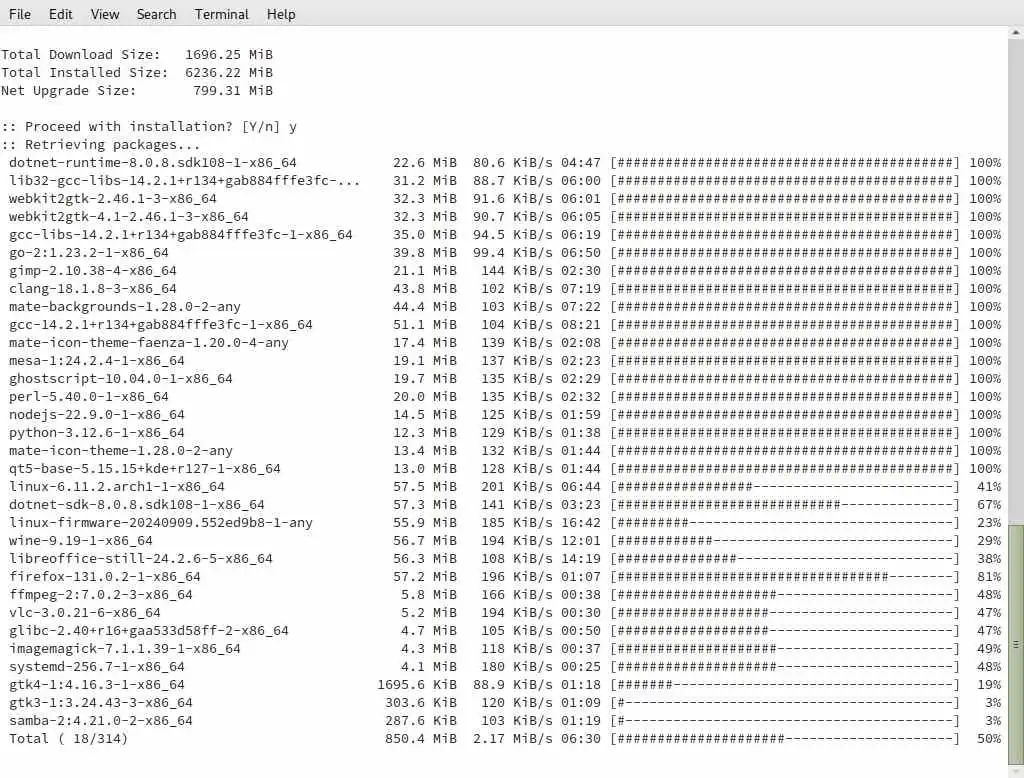Click the '57.5 MiB' size of linux
The height and width of the screenshot is (778, 1024).
[x=424, y=487]
